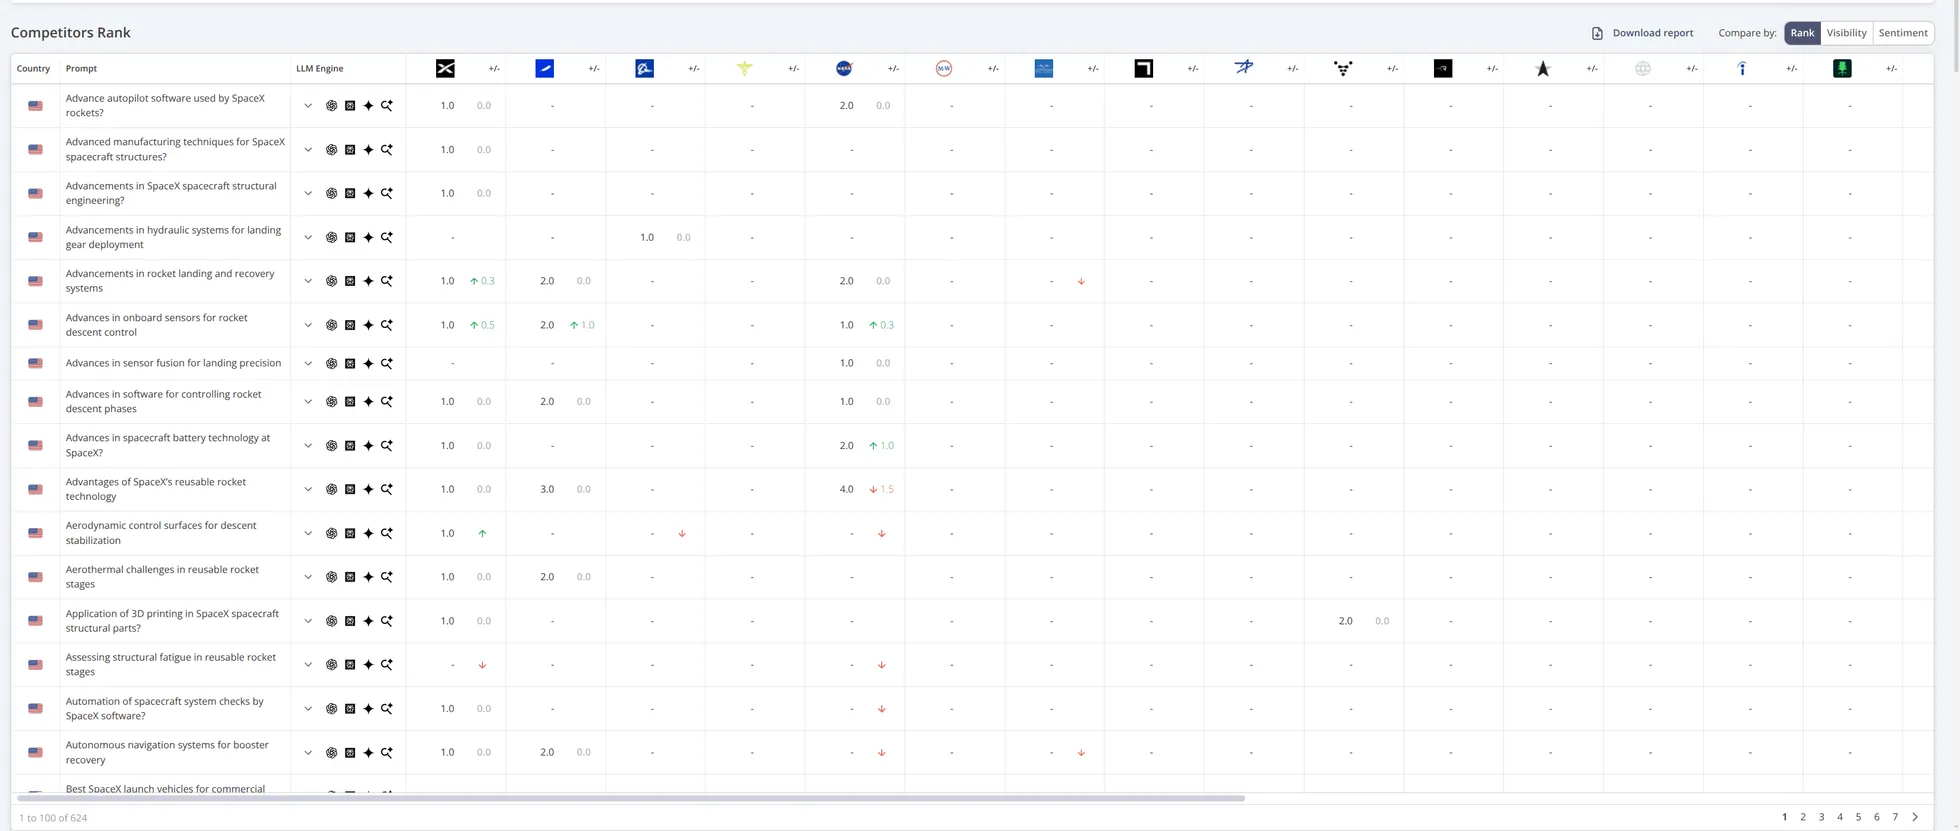Click AI search icon in sensor fusion row
This screenshot has width=1960, height=831.
click(387, 364)
